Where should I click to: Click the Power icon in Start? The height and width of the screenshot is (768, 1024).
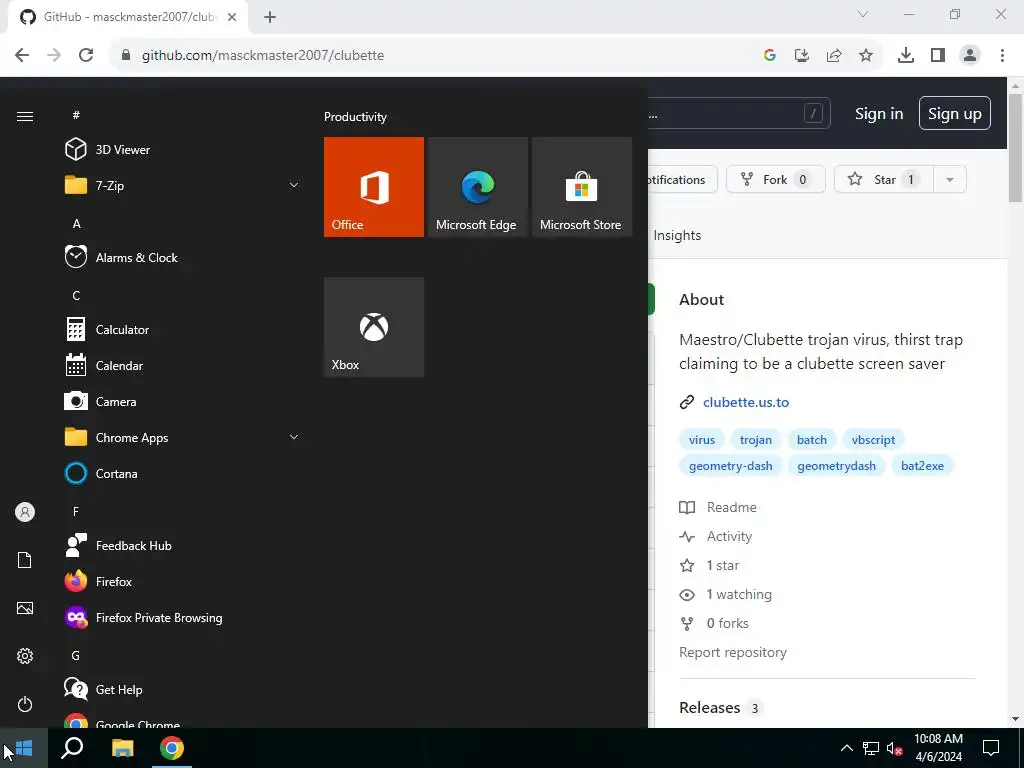click(x=25, y=704)
